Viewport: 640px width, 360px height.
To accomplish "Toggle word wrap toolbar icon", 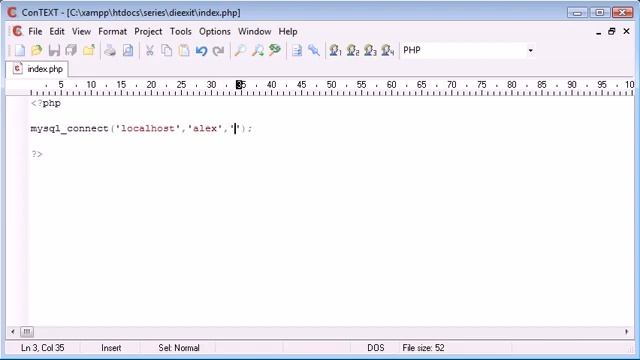I will [x=297, y=51].
